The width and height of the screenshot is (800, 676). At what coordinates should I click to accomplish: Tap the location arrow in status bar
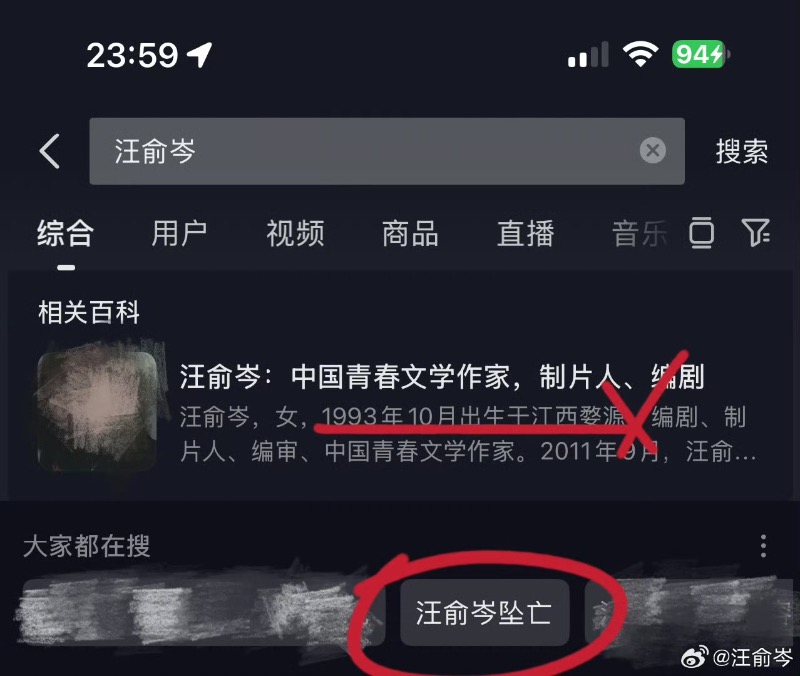coord(199,55)
